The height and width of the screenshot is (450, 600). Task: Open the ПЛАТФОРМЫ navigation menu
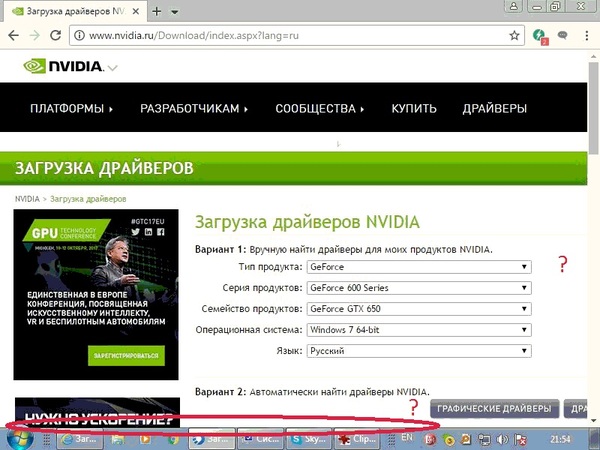(x=71, y=108)
